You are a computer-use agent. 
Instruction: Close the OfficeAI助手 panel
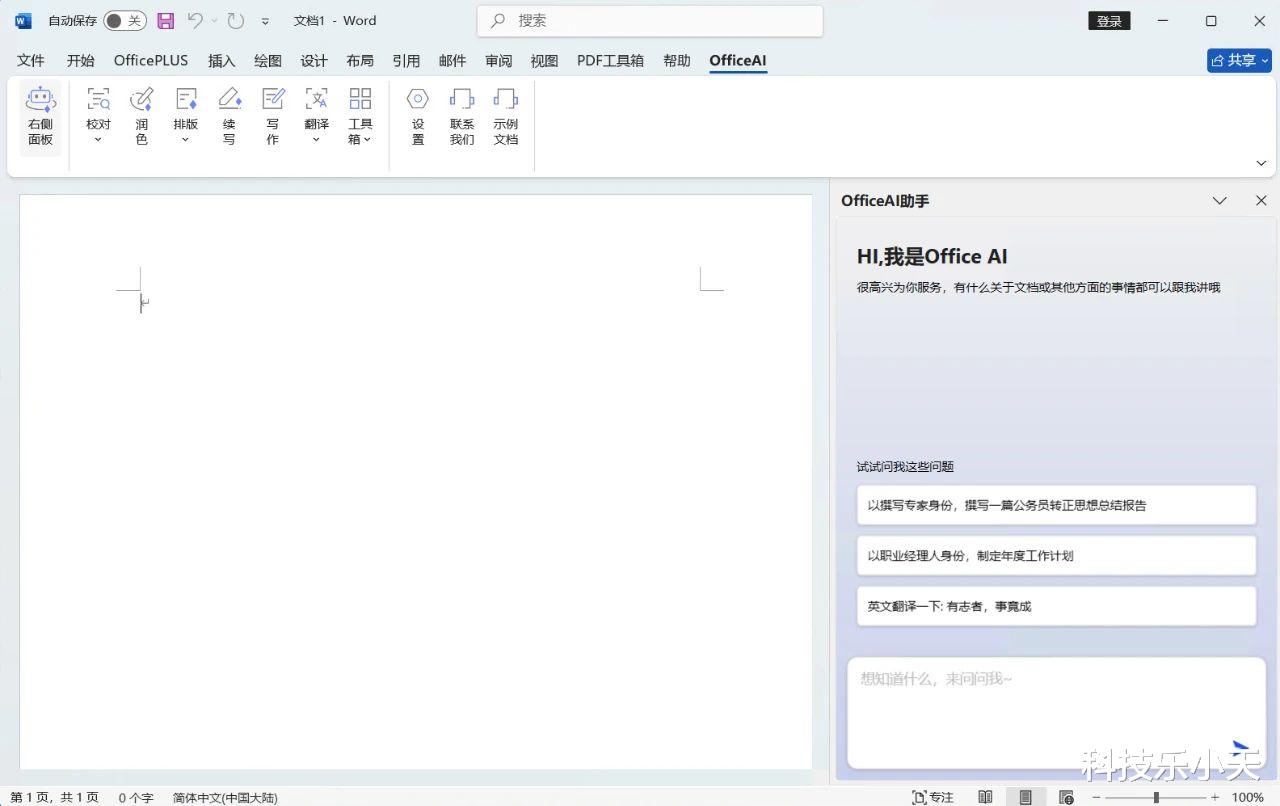pyautogui.click(x=1261, y=201)
